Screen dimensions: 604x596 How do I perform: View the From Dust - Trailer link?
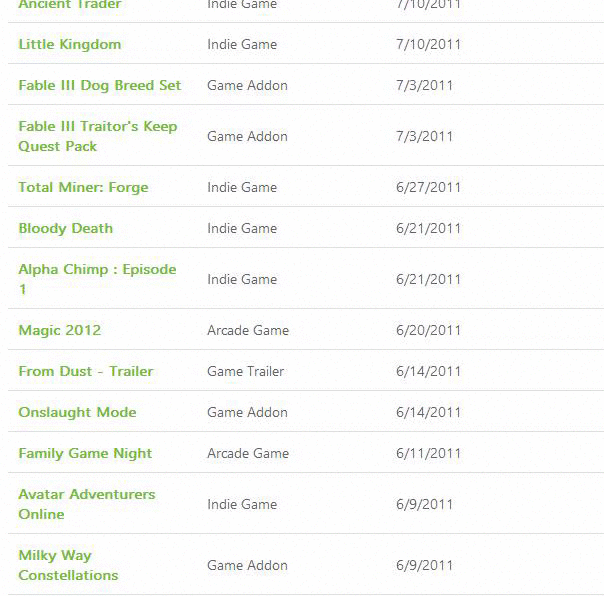[x=86, y=371]
